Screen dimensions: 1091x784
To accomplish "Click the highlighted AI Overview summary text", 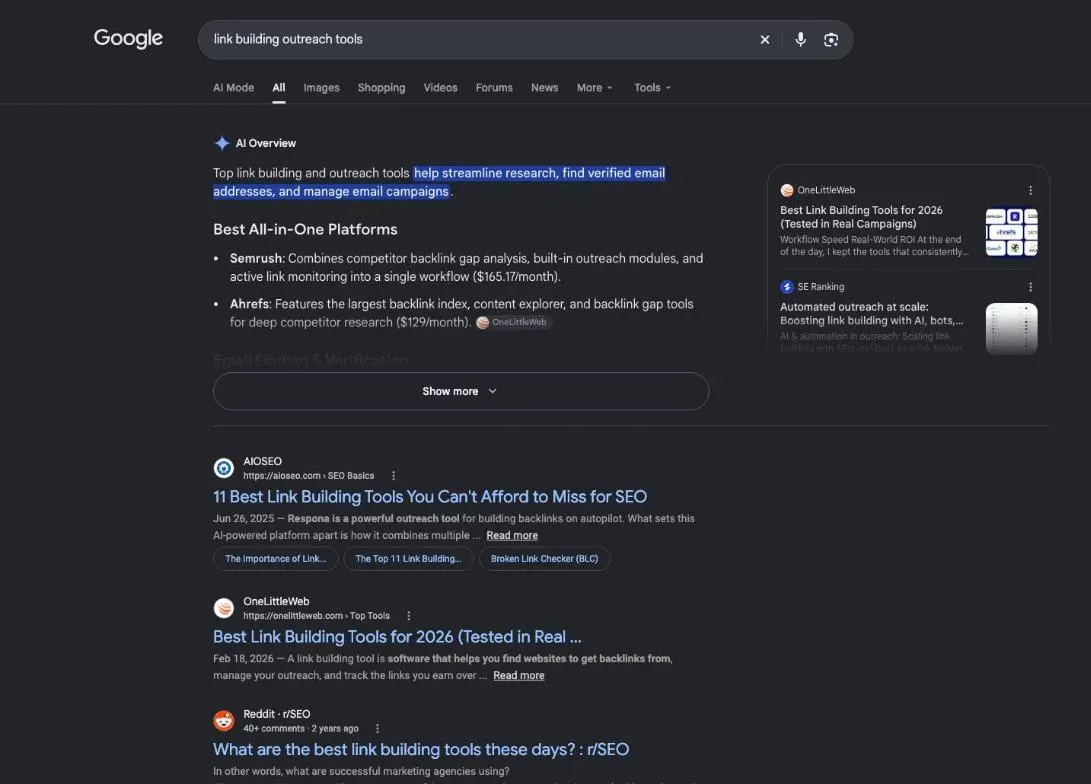I will (439, 182).
